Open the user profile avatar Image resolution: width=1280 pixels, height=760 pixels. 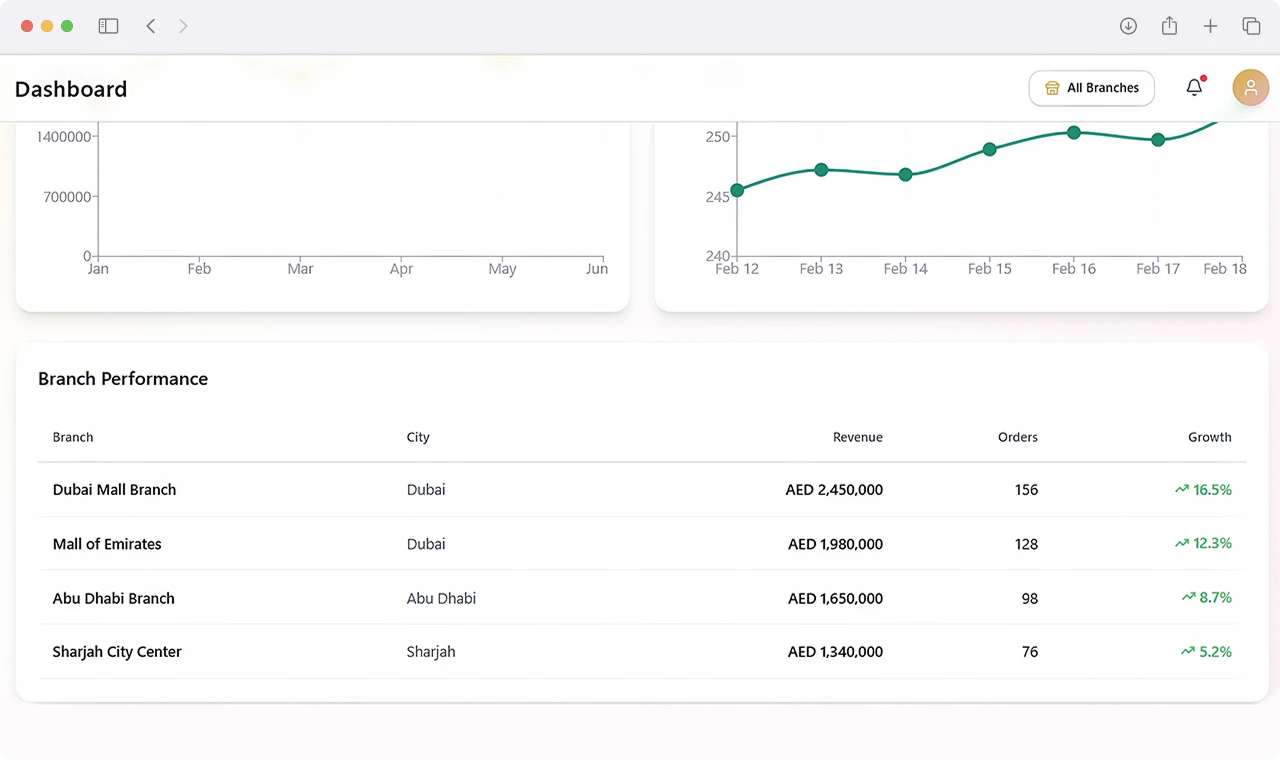(1250, 88)
